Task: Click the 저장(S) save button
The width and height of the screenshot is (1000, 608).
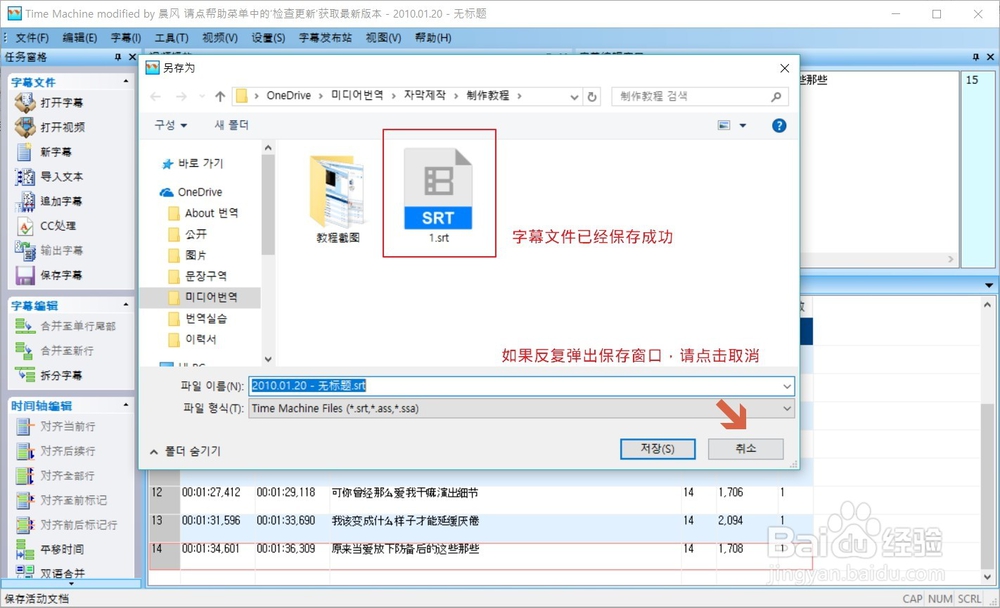Action: (657, 448)
